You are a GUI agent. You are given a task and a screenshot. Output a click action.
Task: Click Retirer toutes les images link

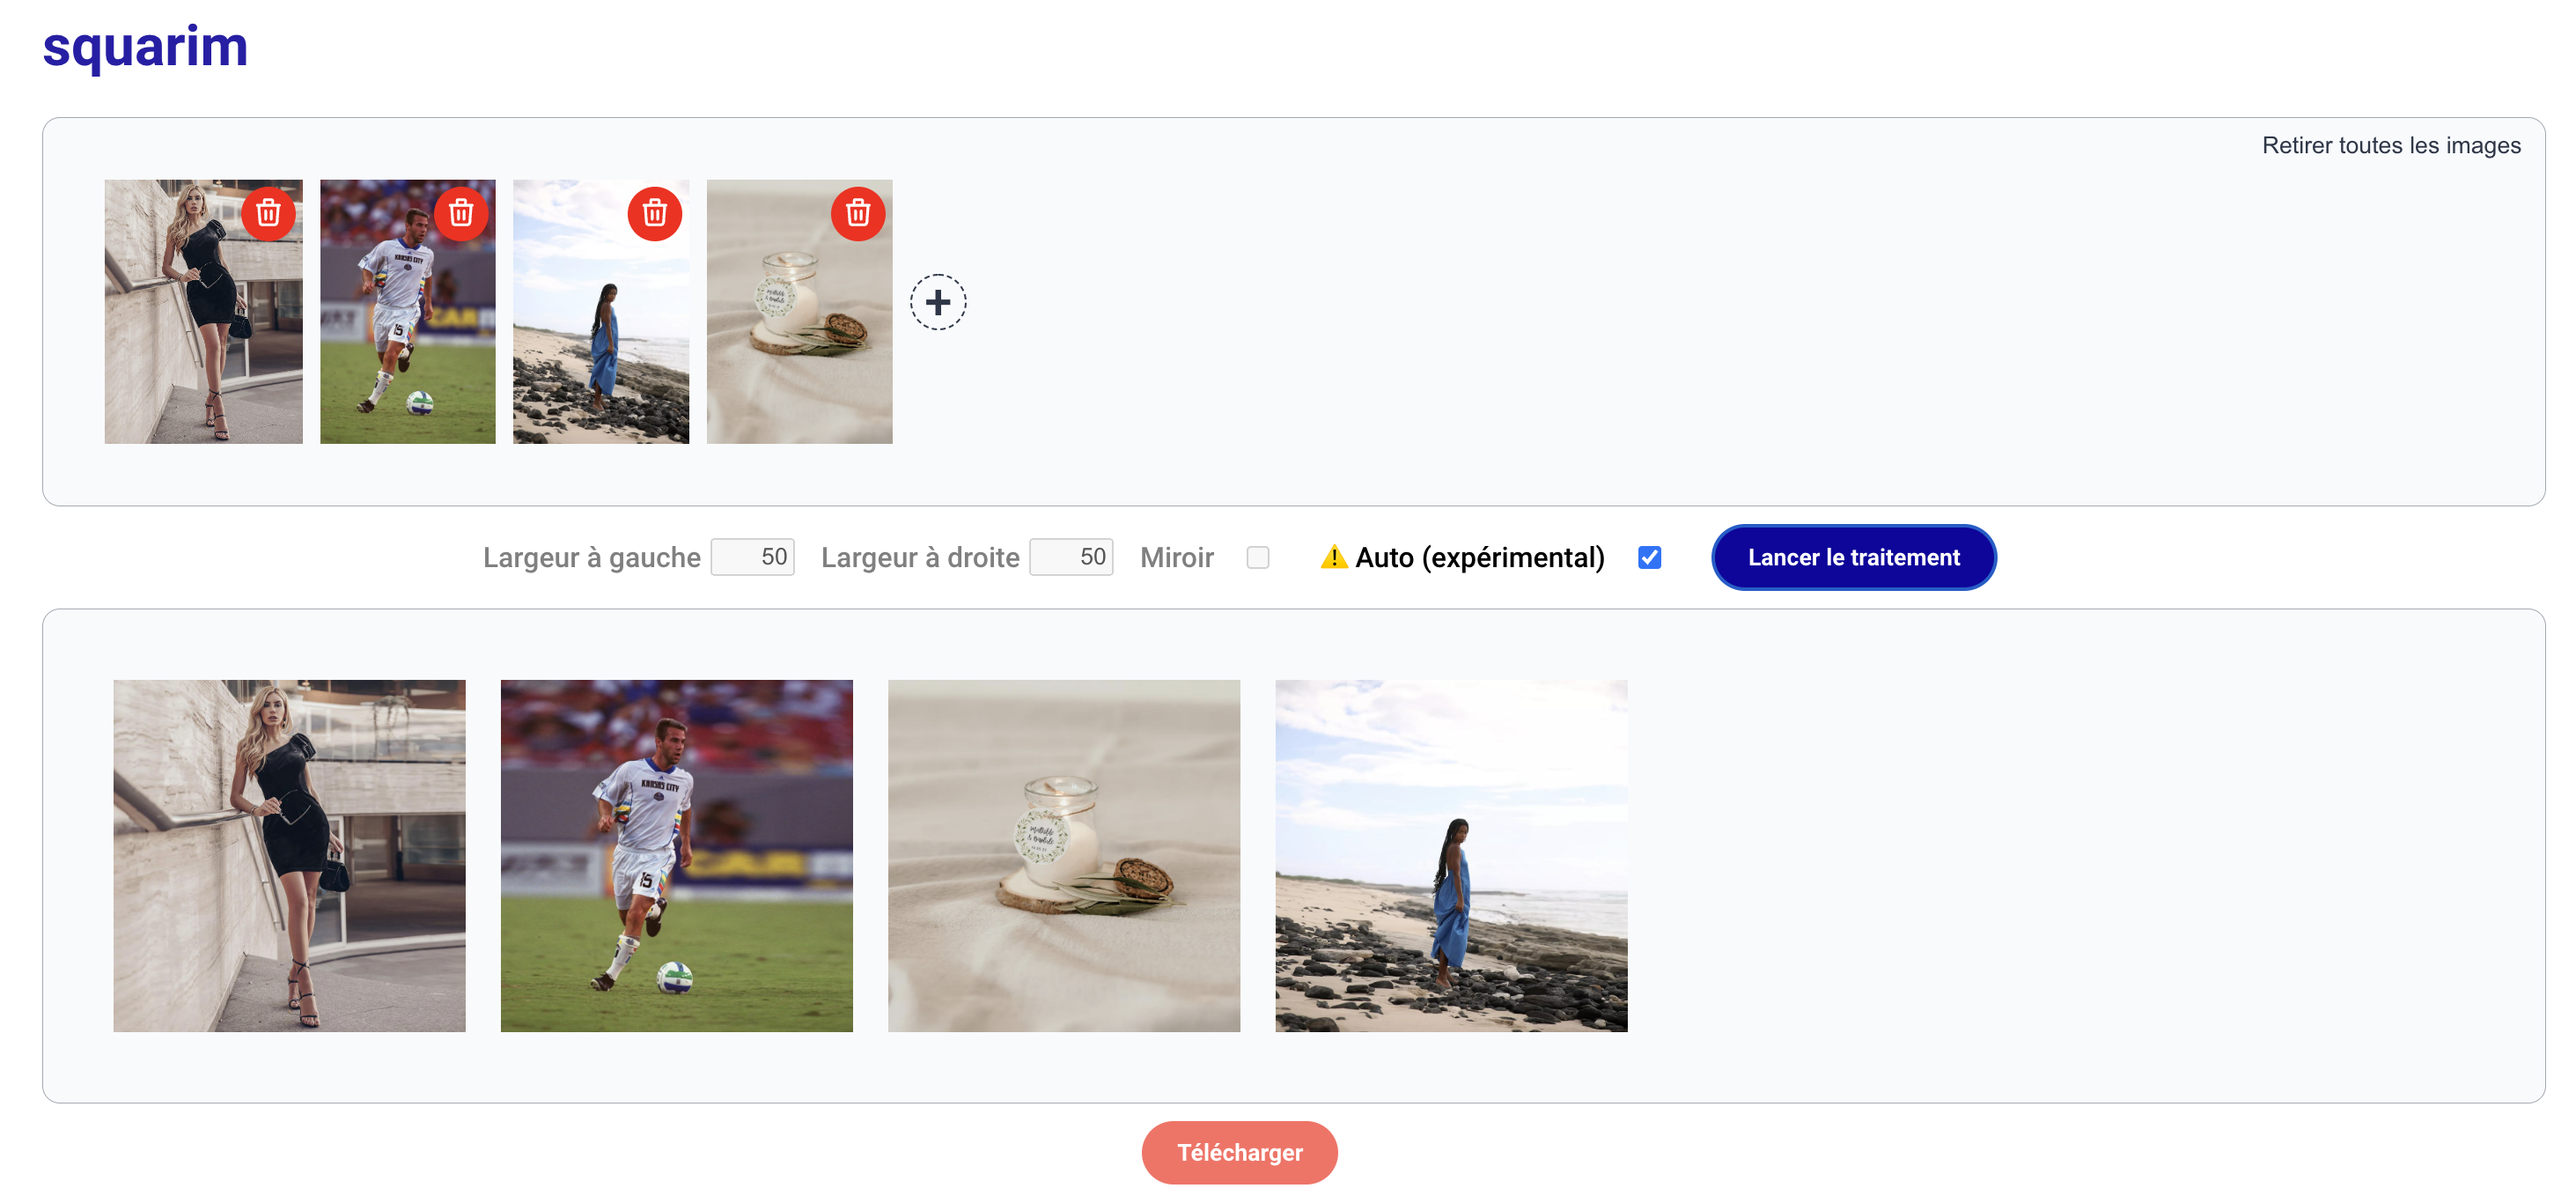[2391, 146]
